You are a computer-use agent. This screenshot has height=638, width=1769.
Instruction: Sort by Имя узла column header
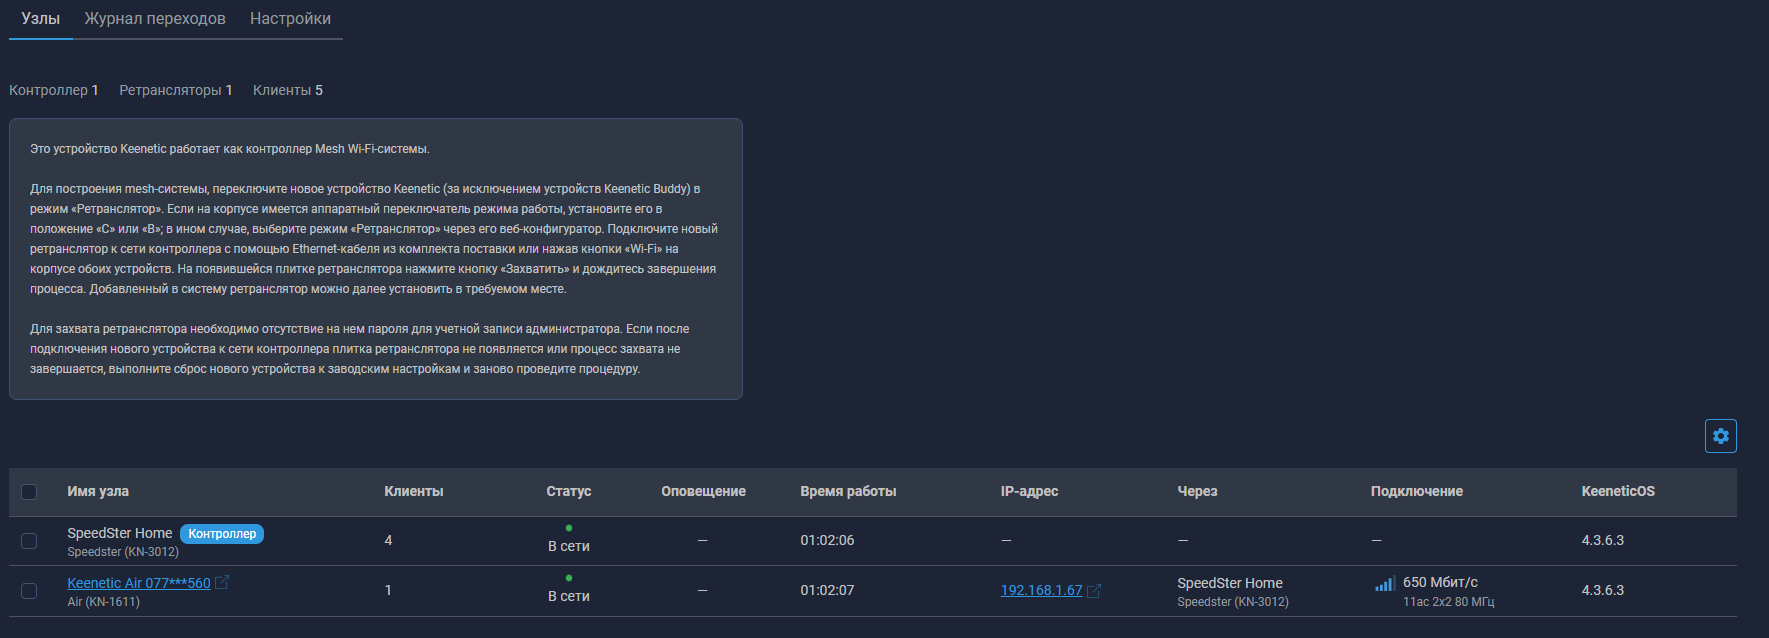point(98,491)
